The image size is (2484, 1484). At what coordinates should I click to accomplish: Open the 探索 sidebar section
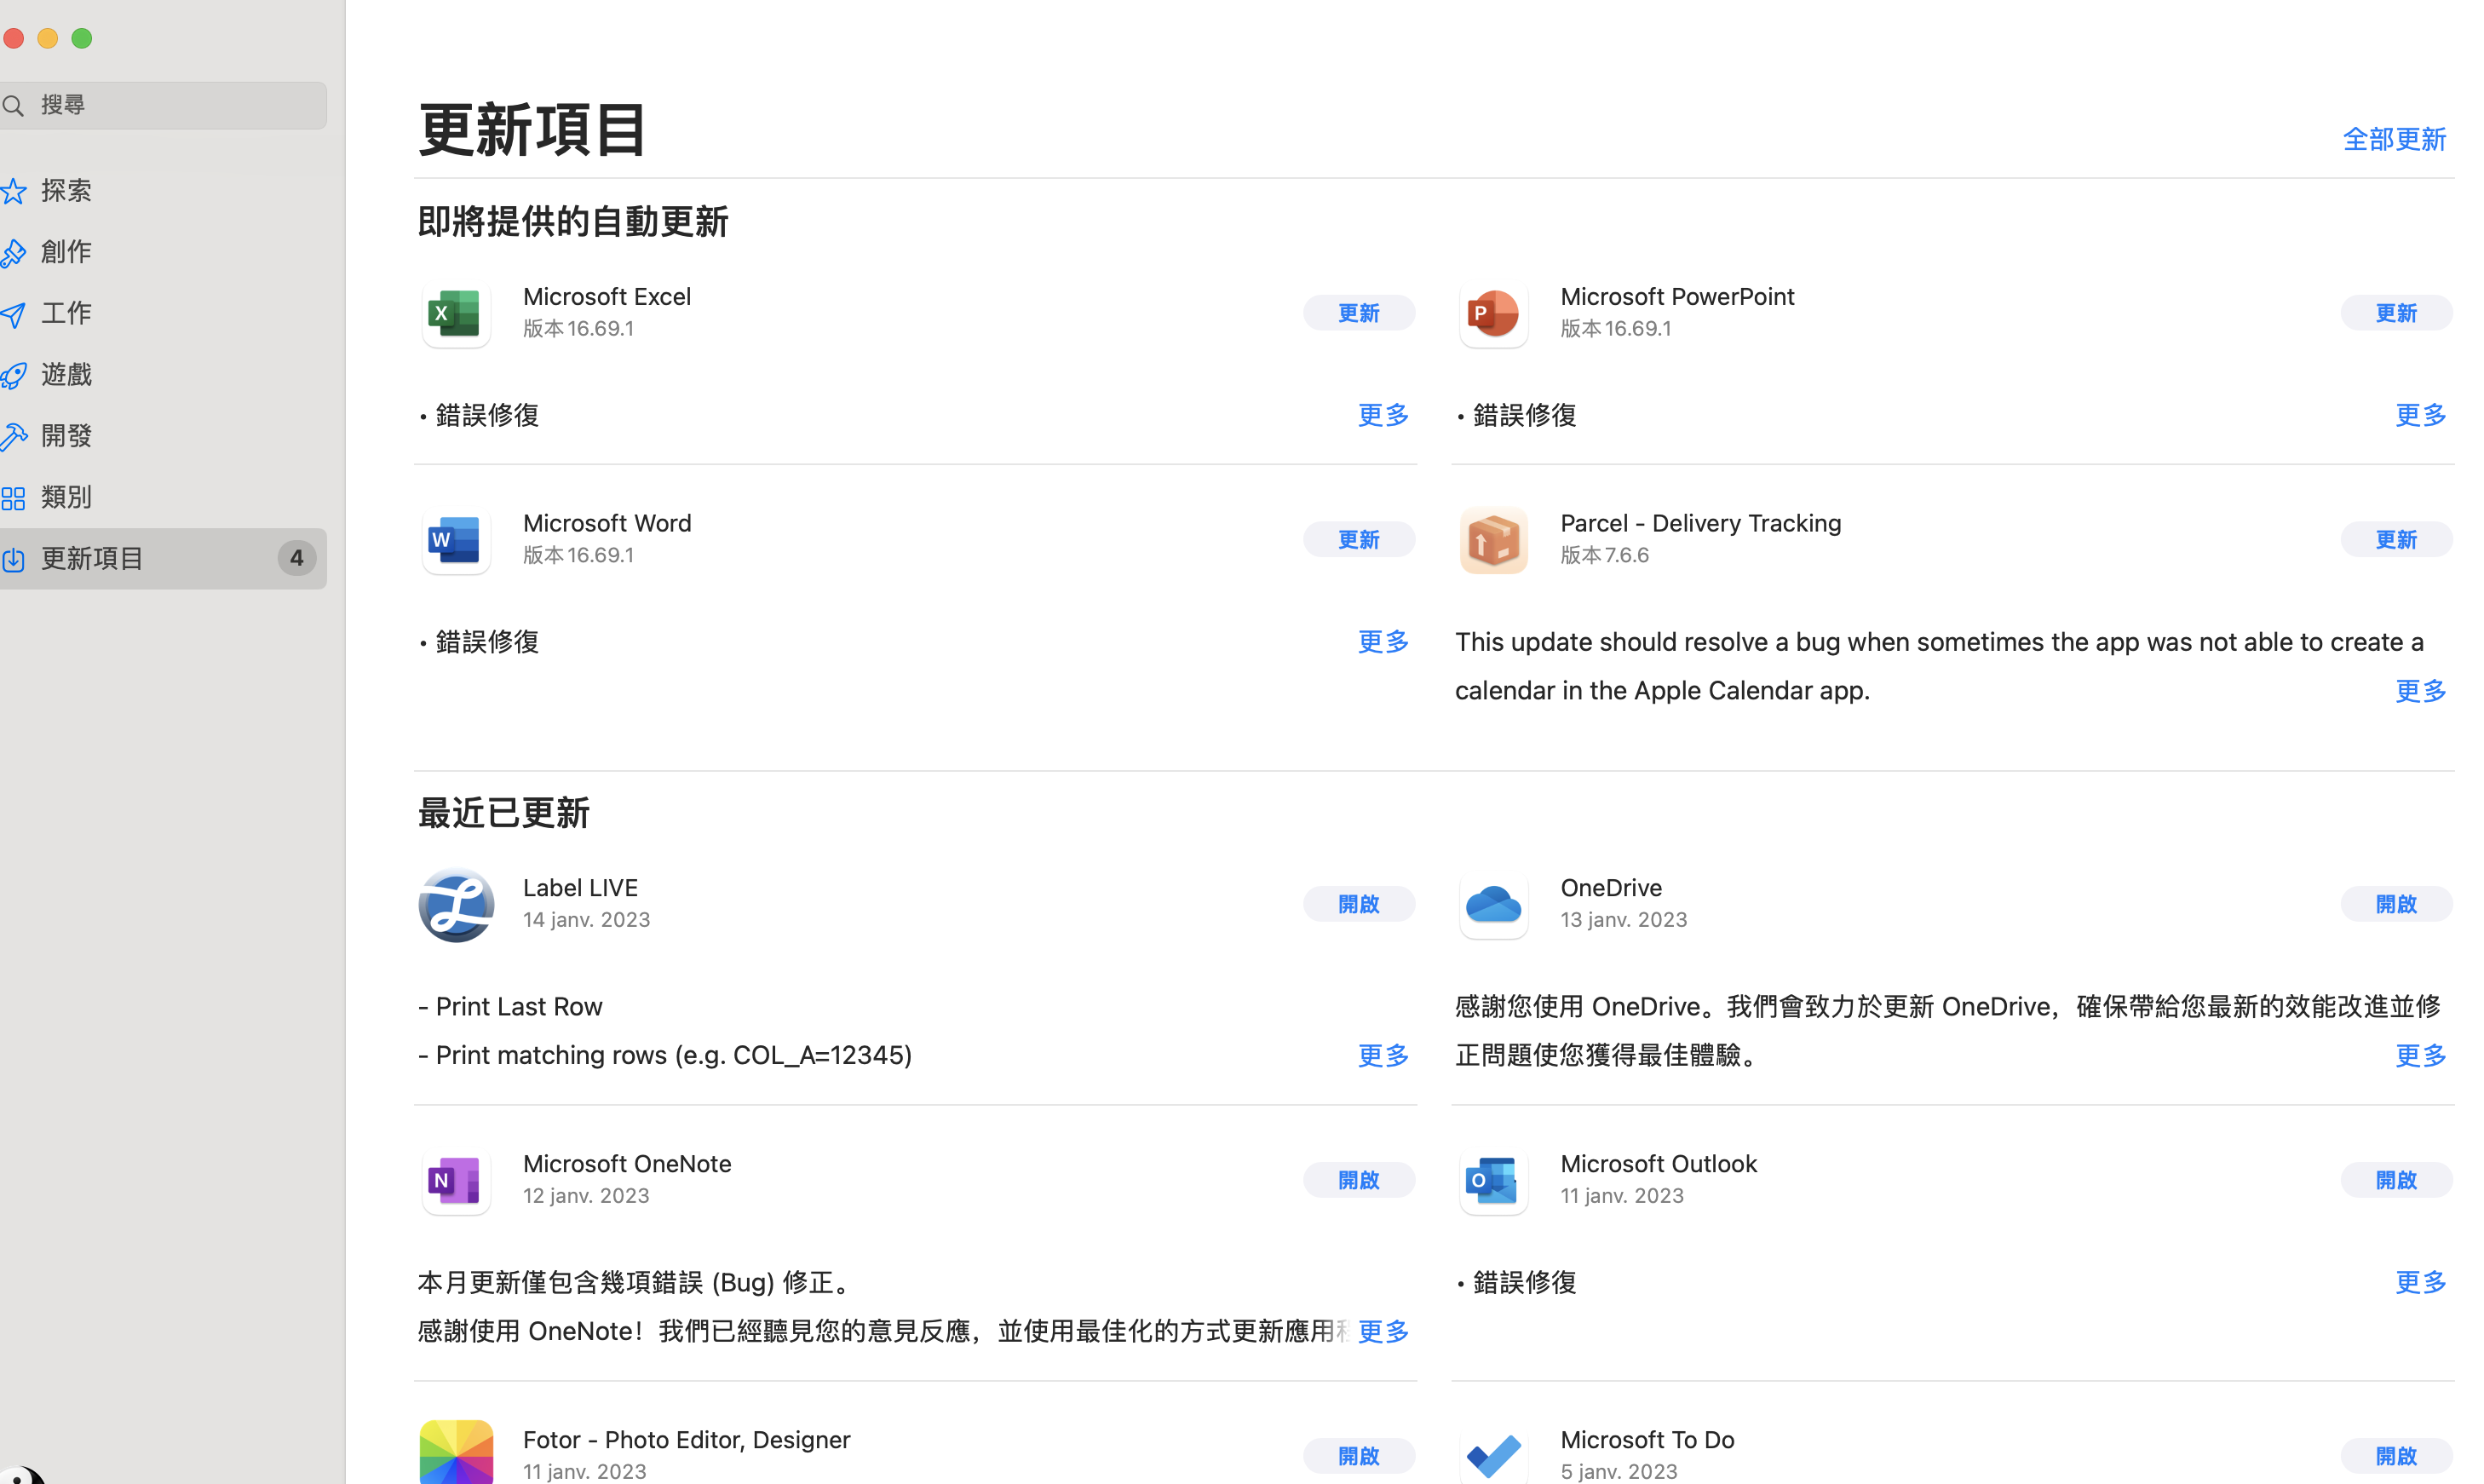point(66,190)
